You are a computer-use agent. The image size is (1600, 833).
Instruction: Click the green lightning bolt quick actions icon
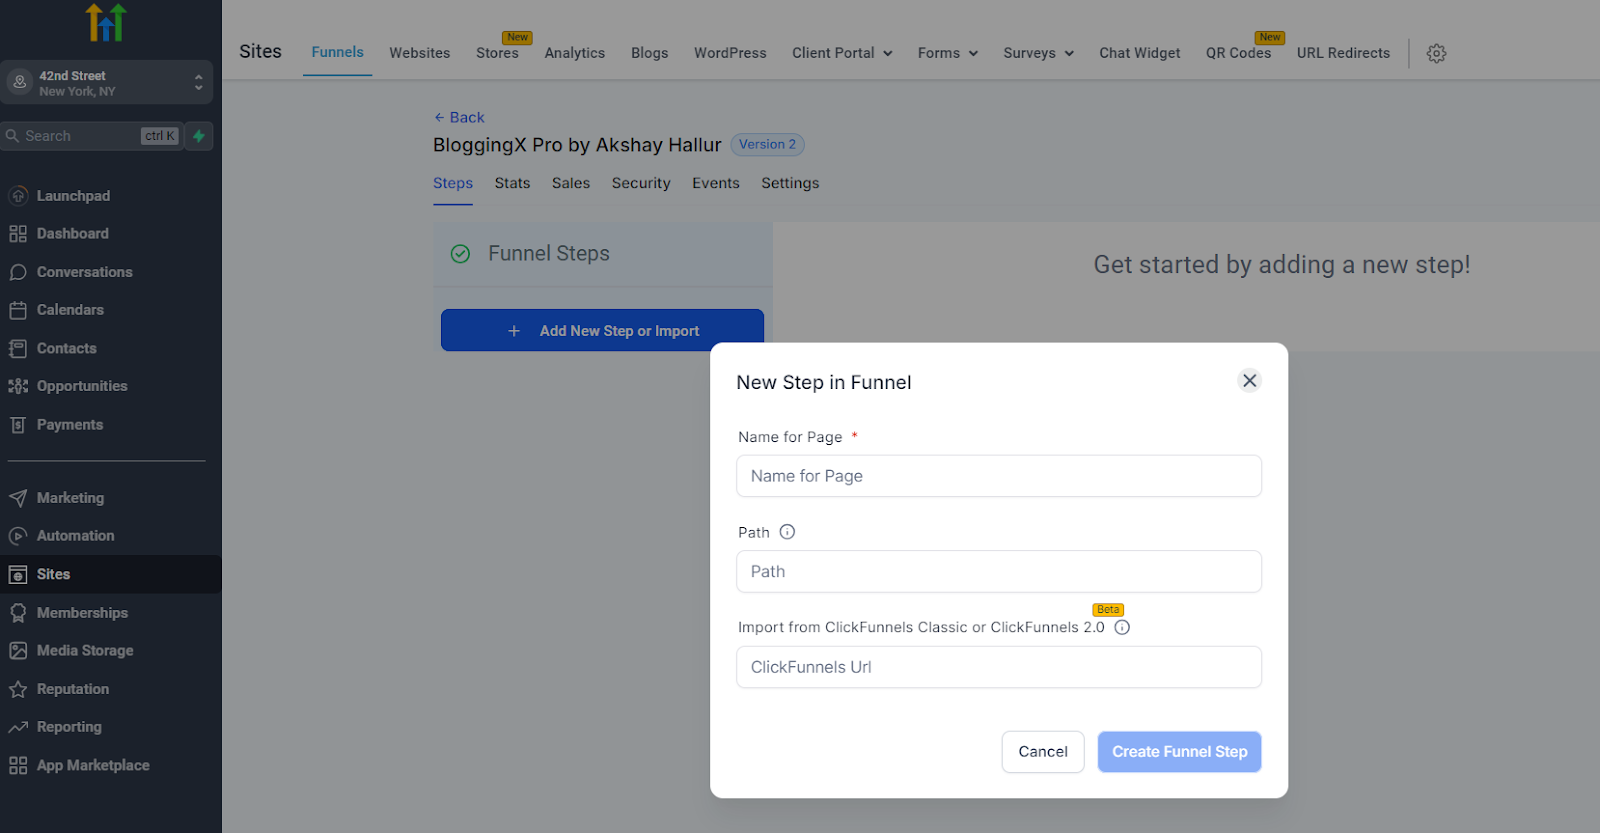pos(199,136)
